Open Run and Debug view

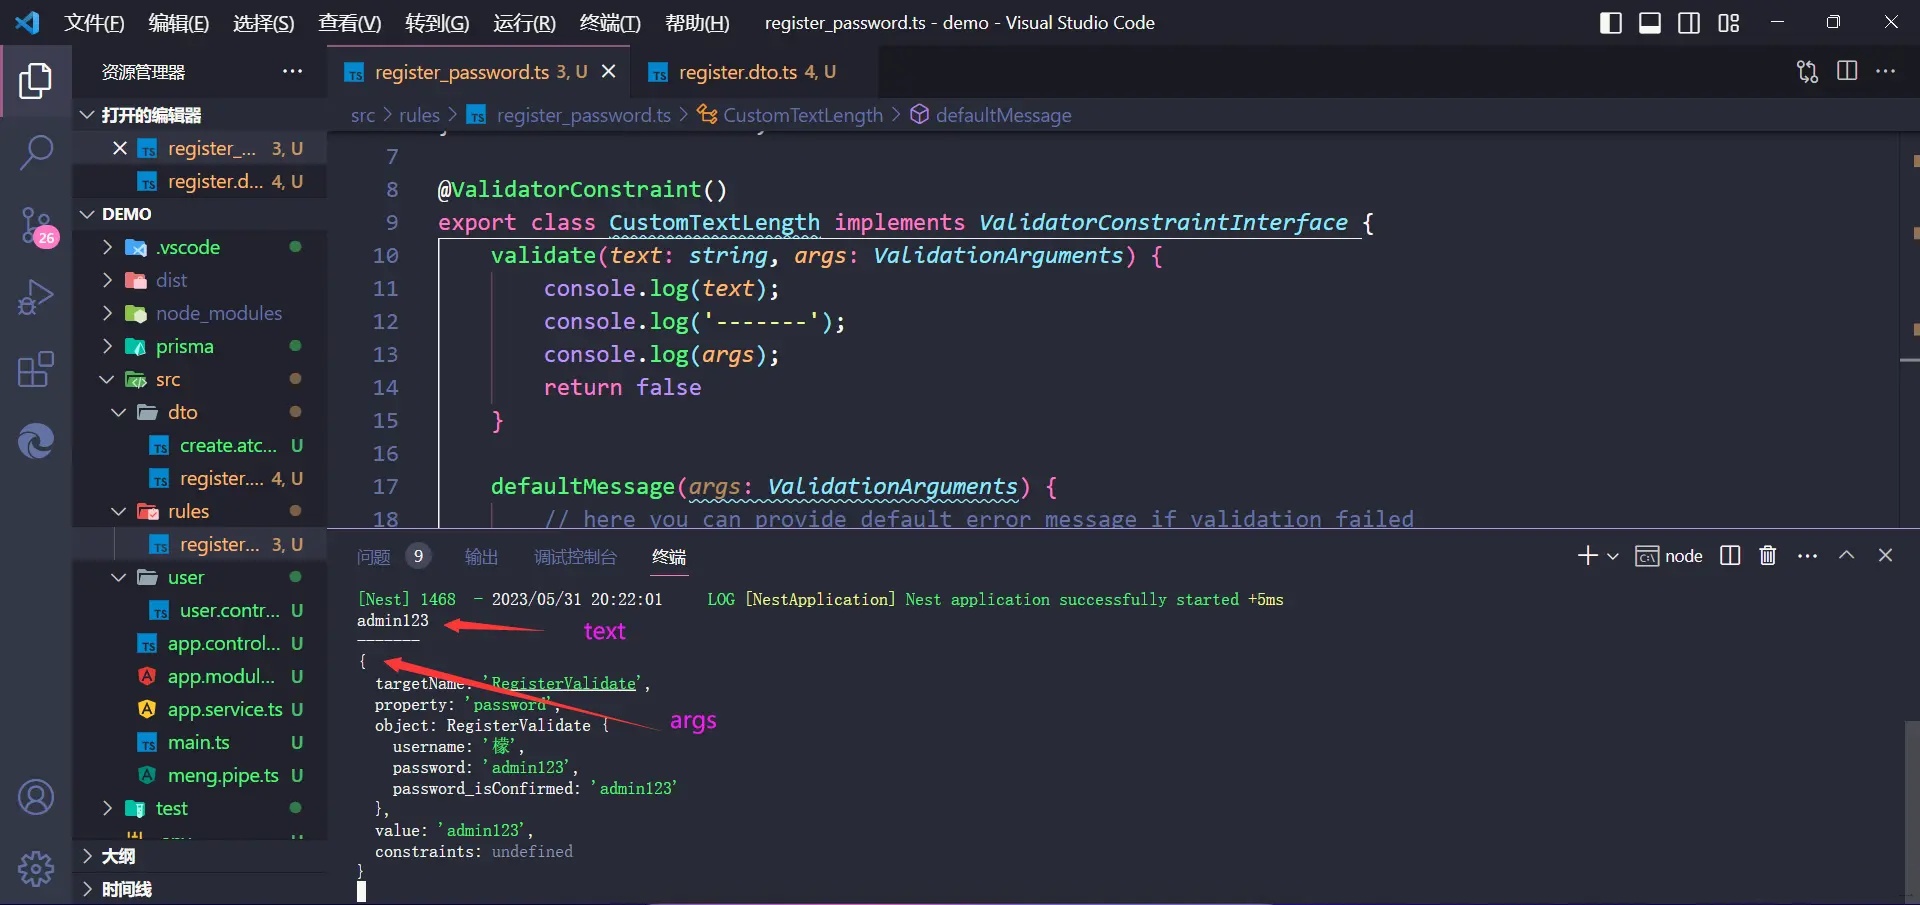[x=36, y=297]
